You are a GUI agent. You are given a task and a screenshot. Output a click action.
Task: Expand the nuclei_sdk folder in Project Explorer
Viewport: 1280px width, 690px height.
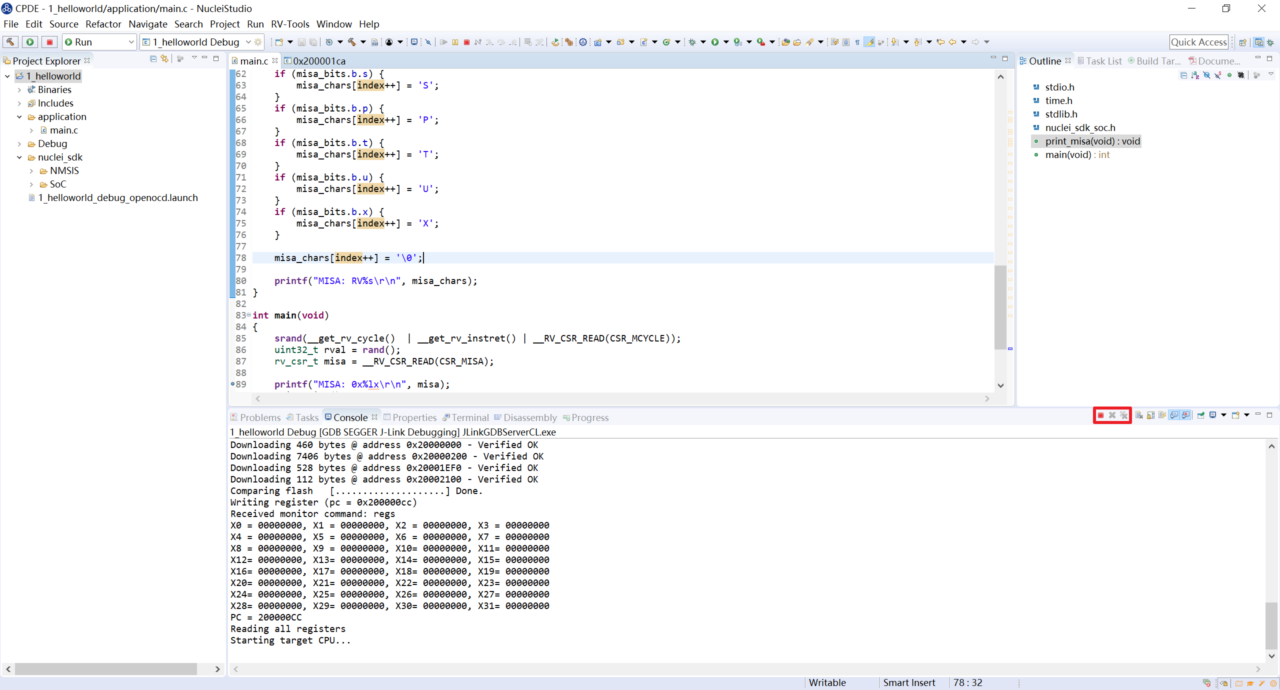pyautogui.click(x=18, y=157)
